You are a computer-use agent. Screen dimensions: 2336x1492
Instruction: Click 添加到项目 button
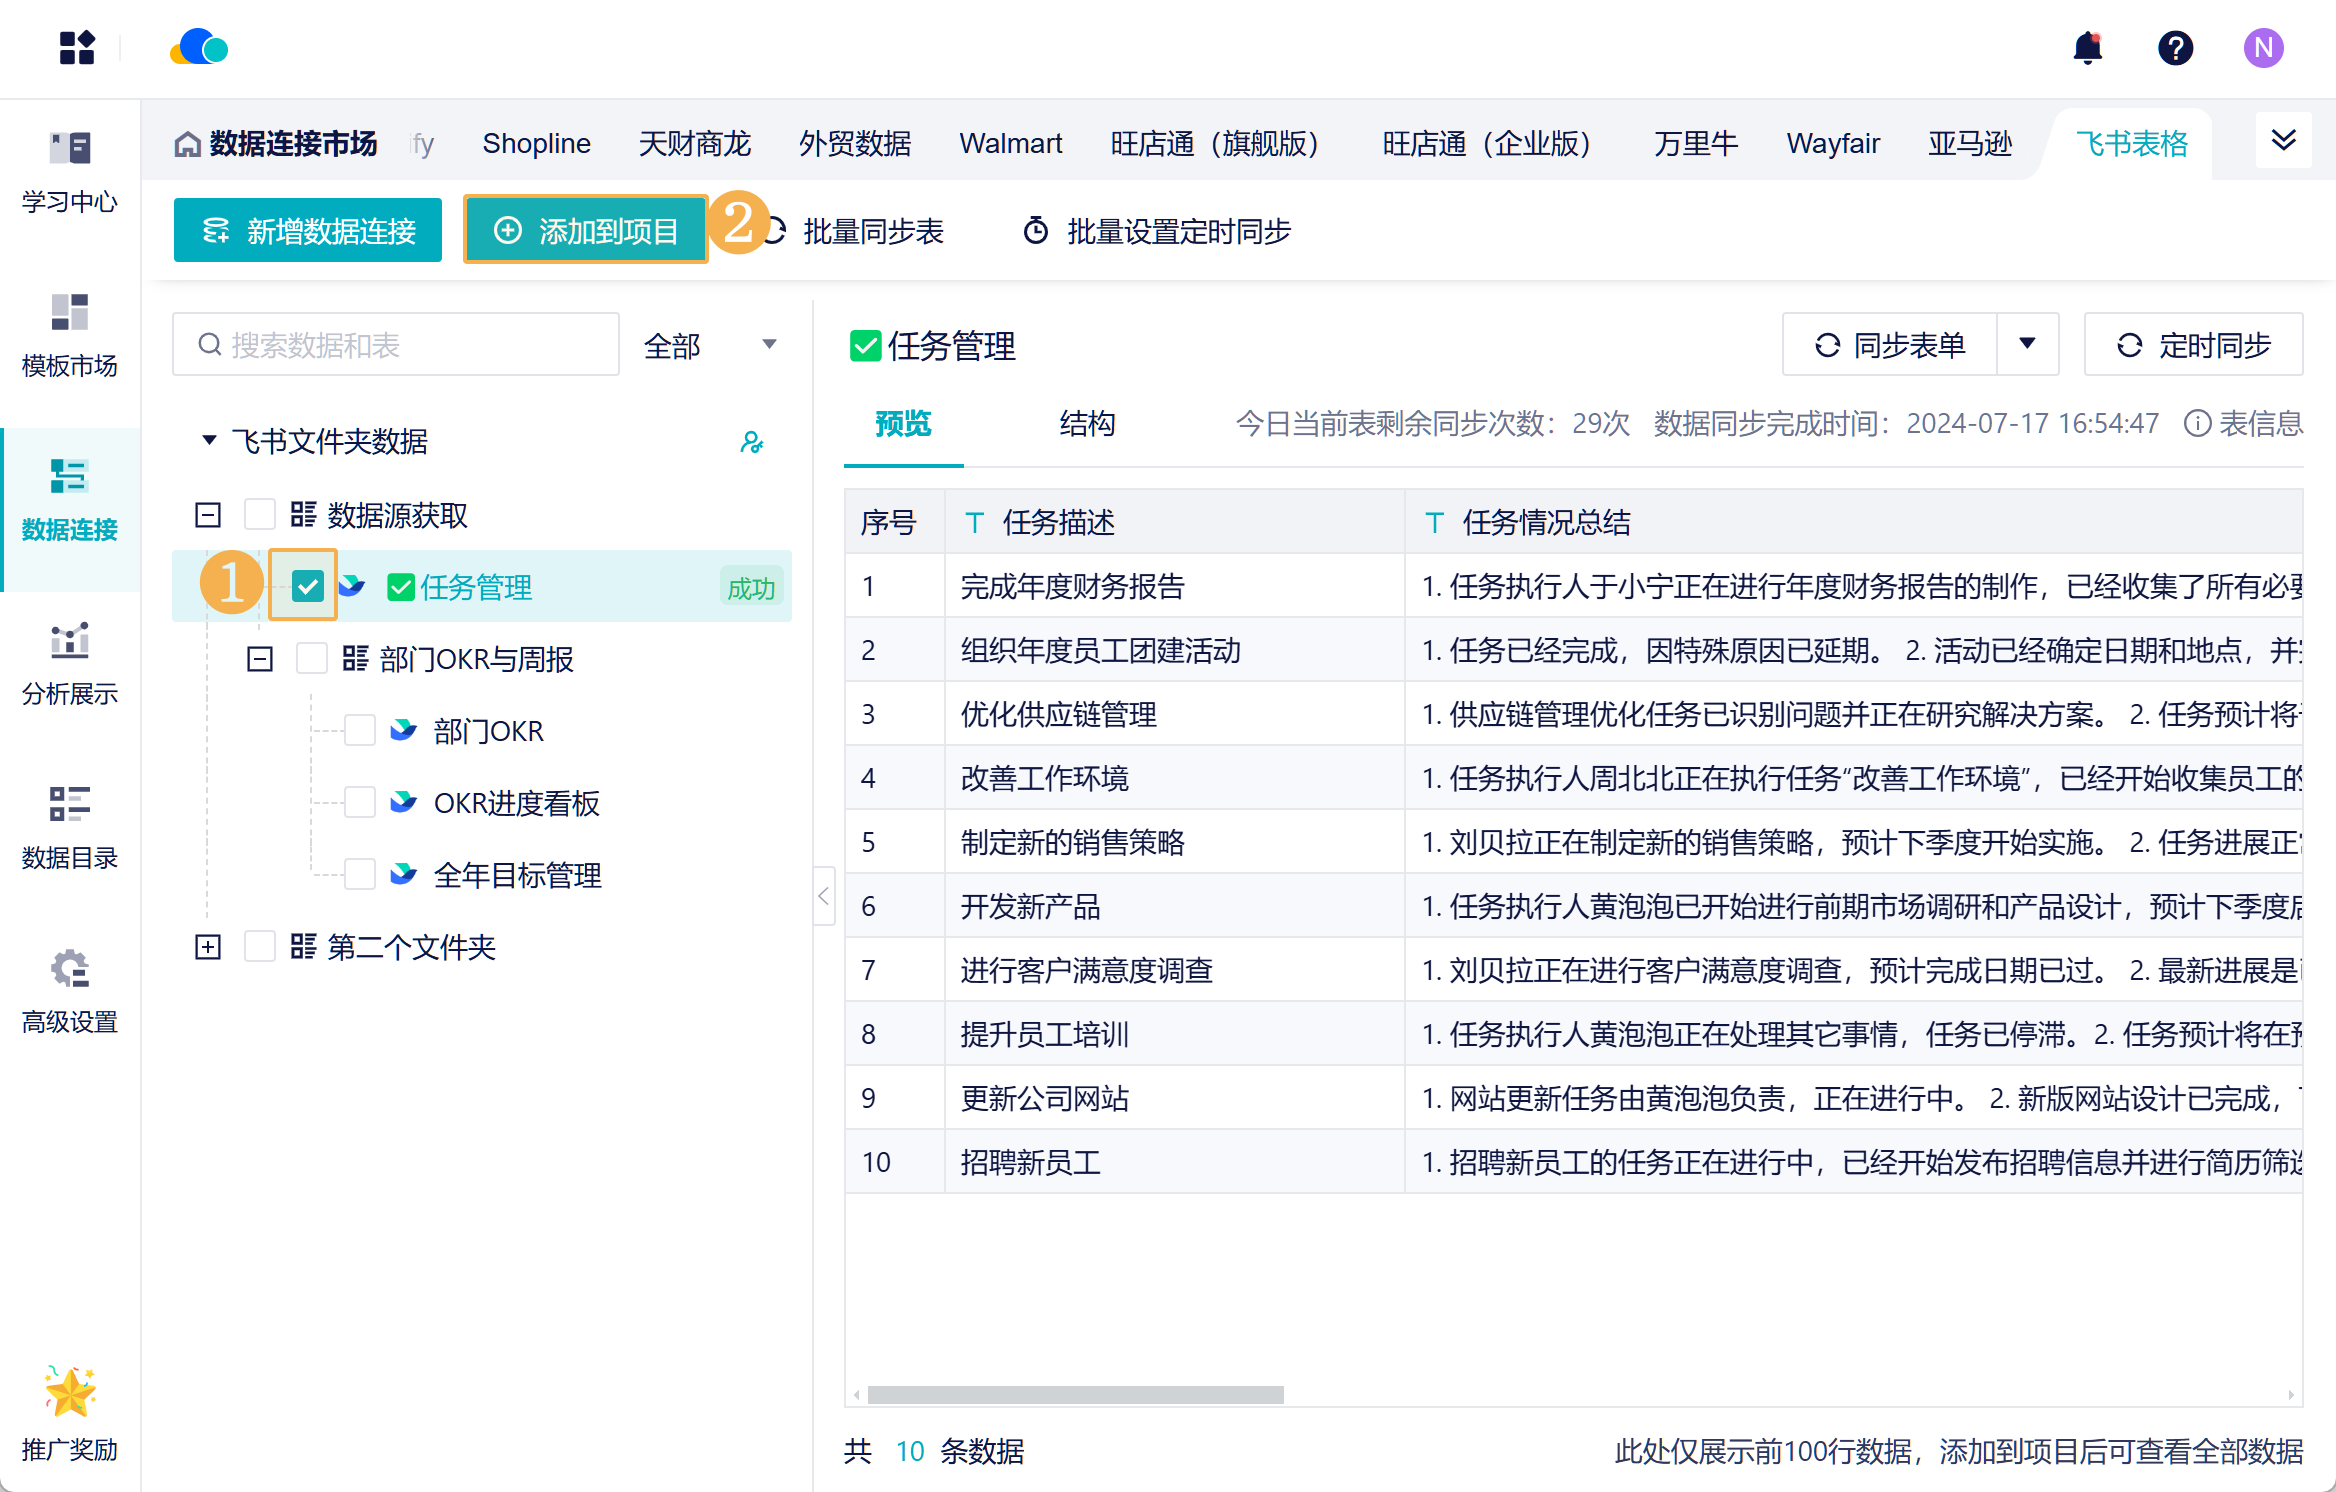[586, 230]
